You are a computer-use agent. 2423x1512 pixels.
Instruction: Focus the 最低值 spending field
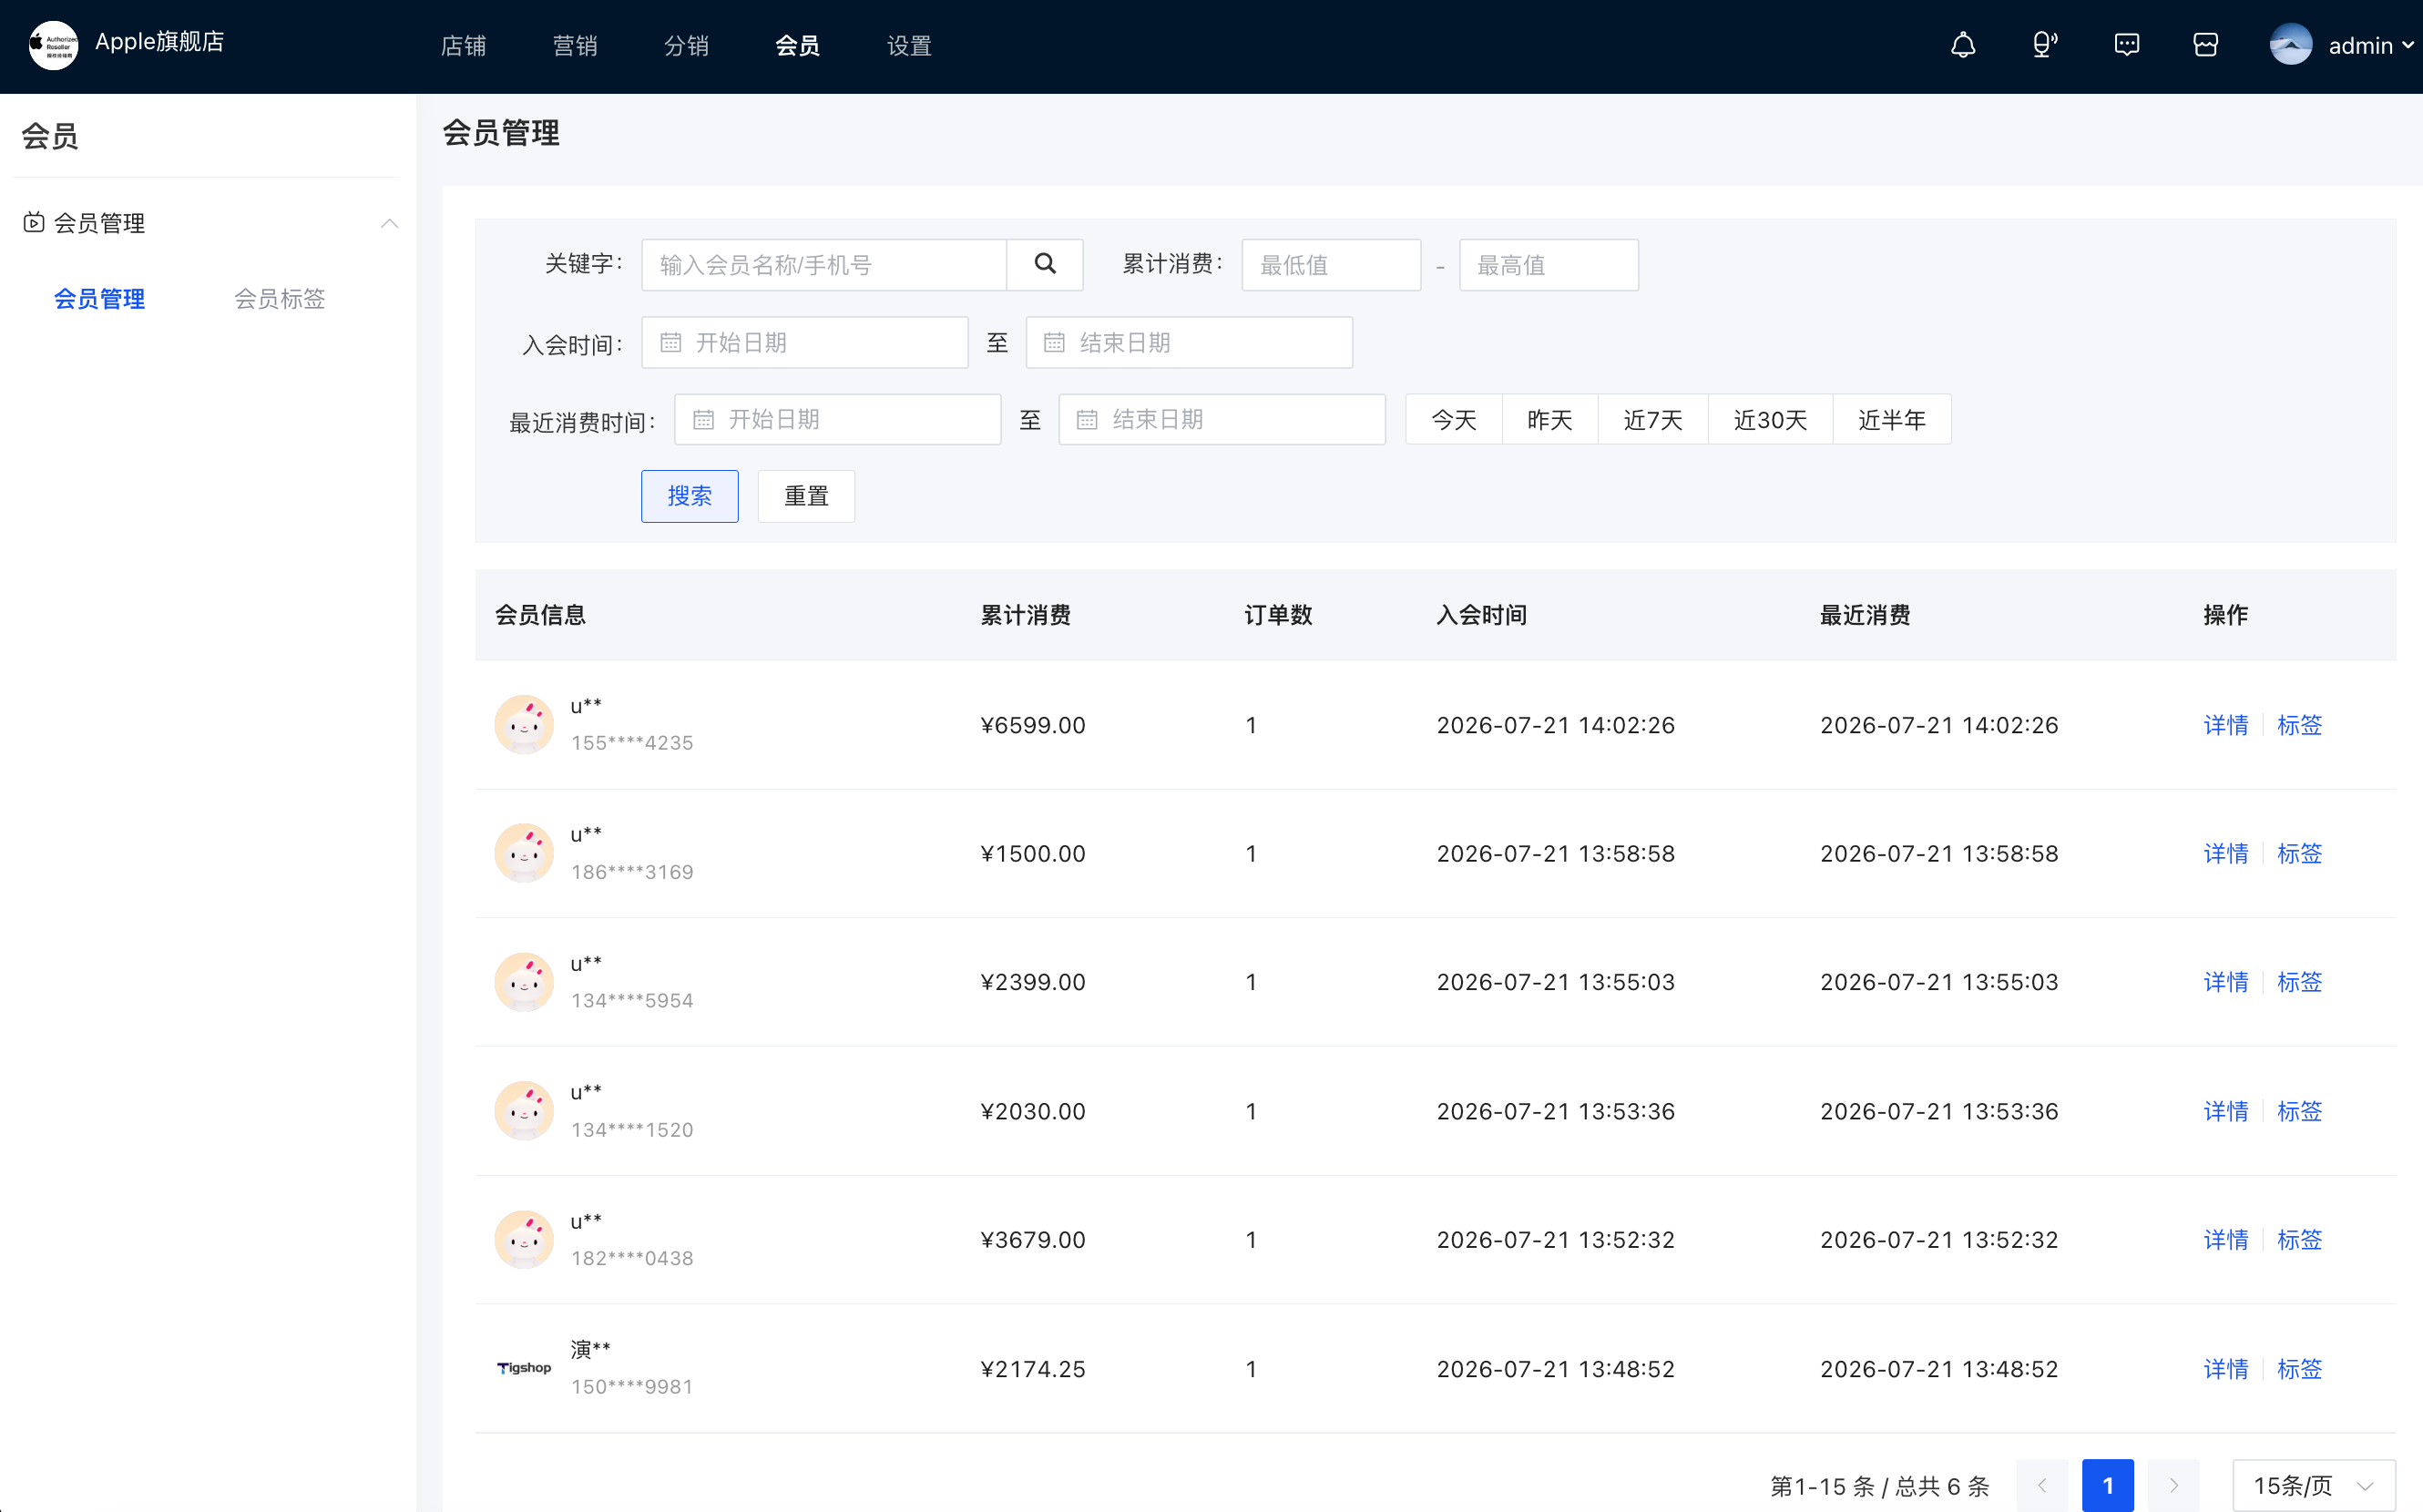point(1331,264)
